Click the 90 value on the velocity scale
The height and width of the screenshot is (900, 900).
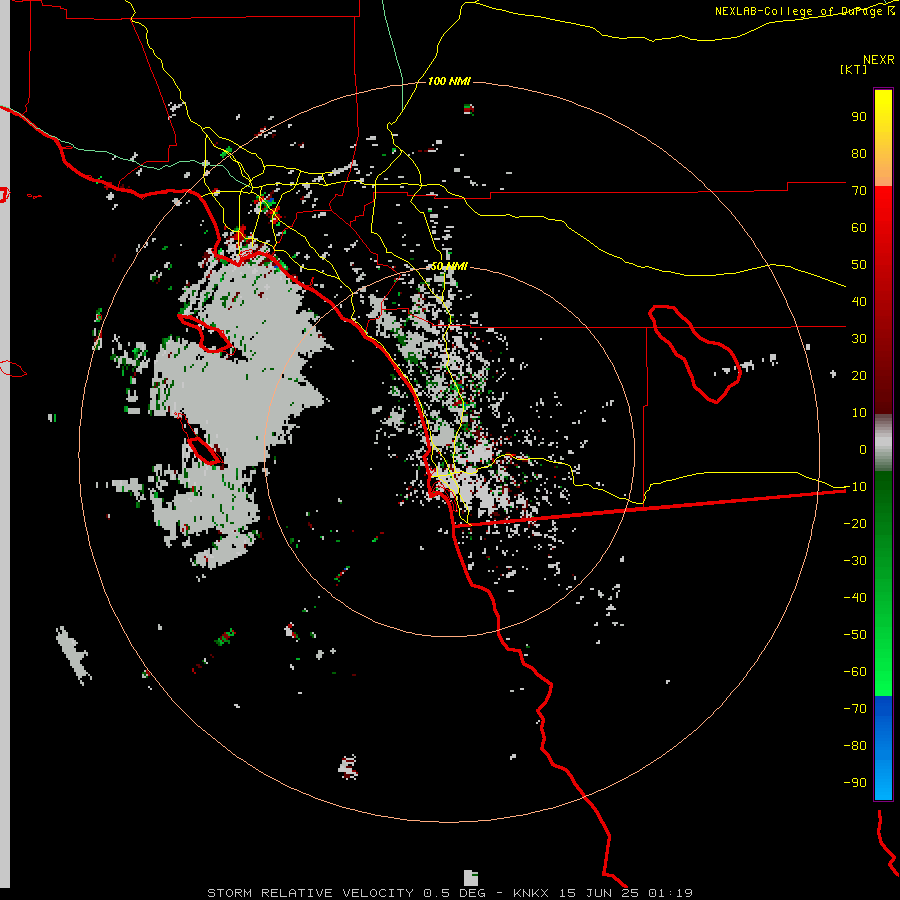coord(859,117)
